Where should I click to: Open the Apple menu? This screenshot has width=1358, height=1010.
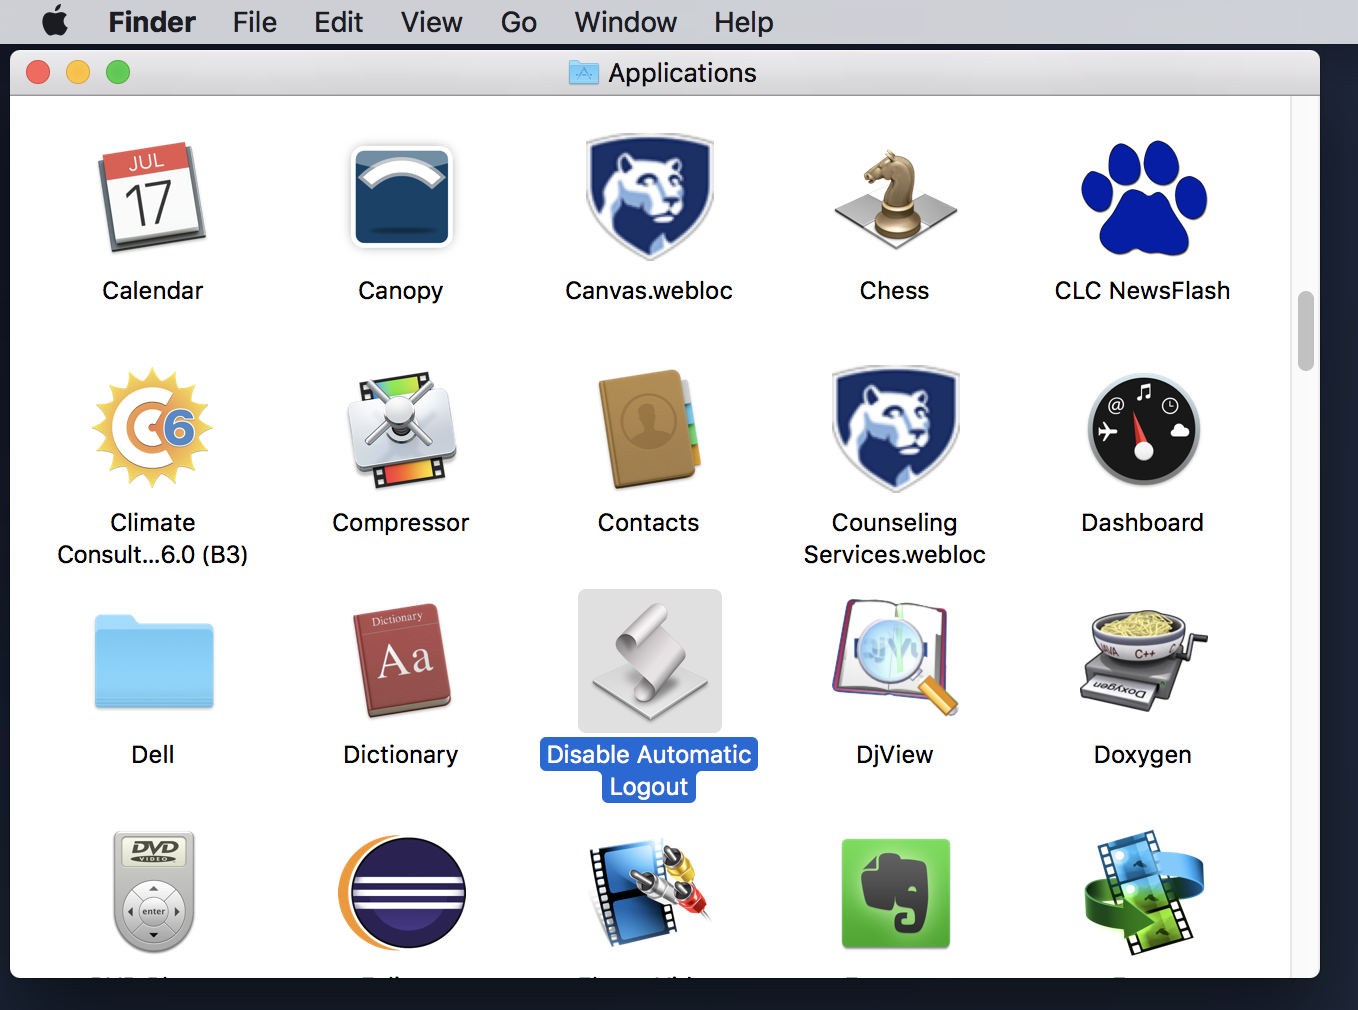pyautogui.click(x=56, y=21)
